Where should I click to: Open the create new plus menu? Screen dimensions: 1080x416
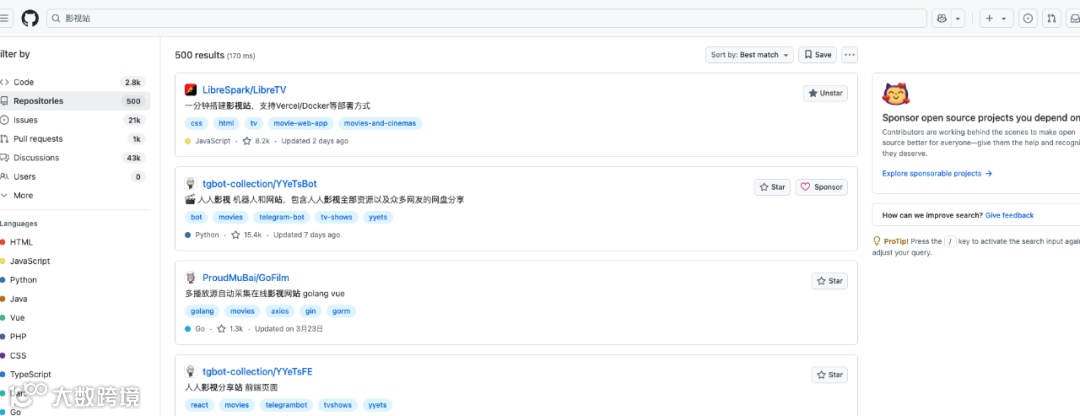pos(996,19)
